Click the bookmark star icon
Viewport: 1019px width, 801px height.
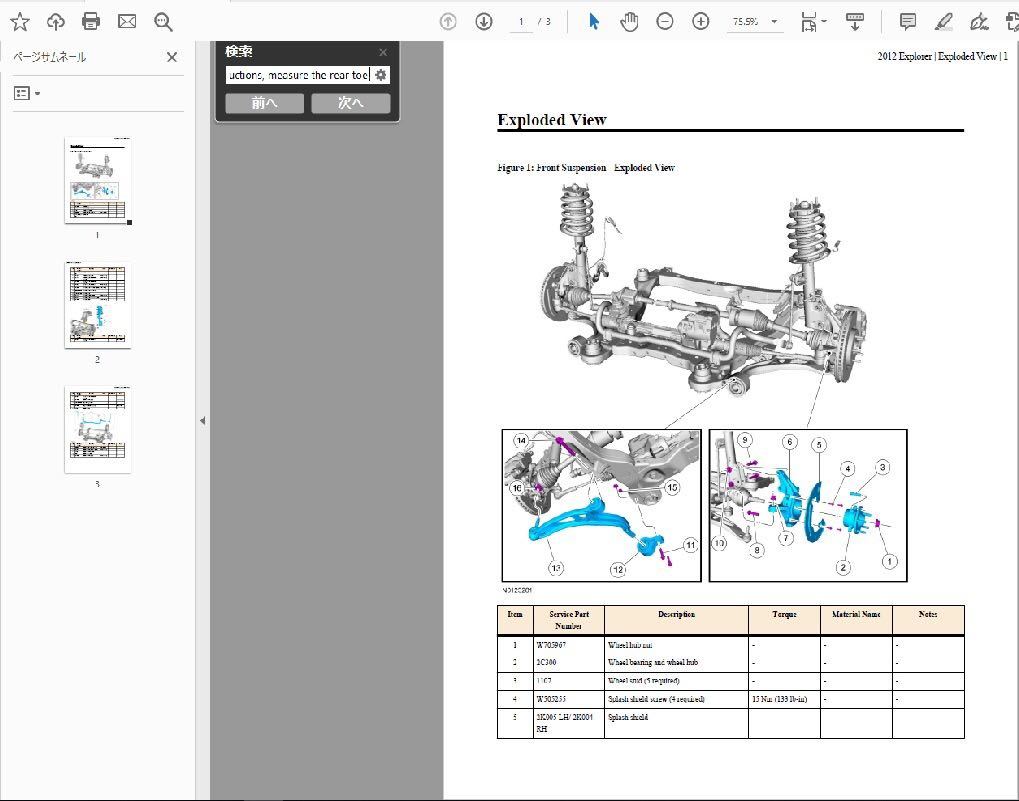coord(20,21)
